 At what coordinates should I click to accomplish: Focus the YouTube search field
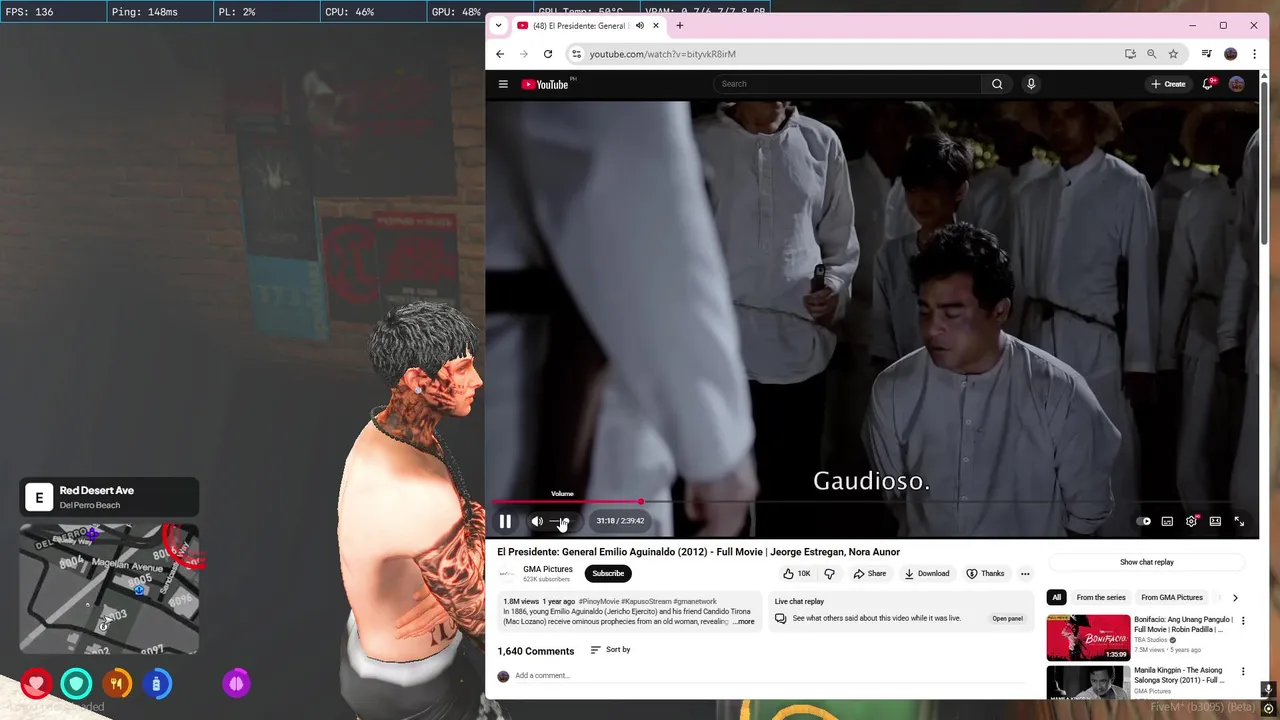pyautogui.click(x=848, y=84)
